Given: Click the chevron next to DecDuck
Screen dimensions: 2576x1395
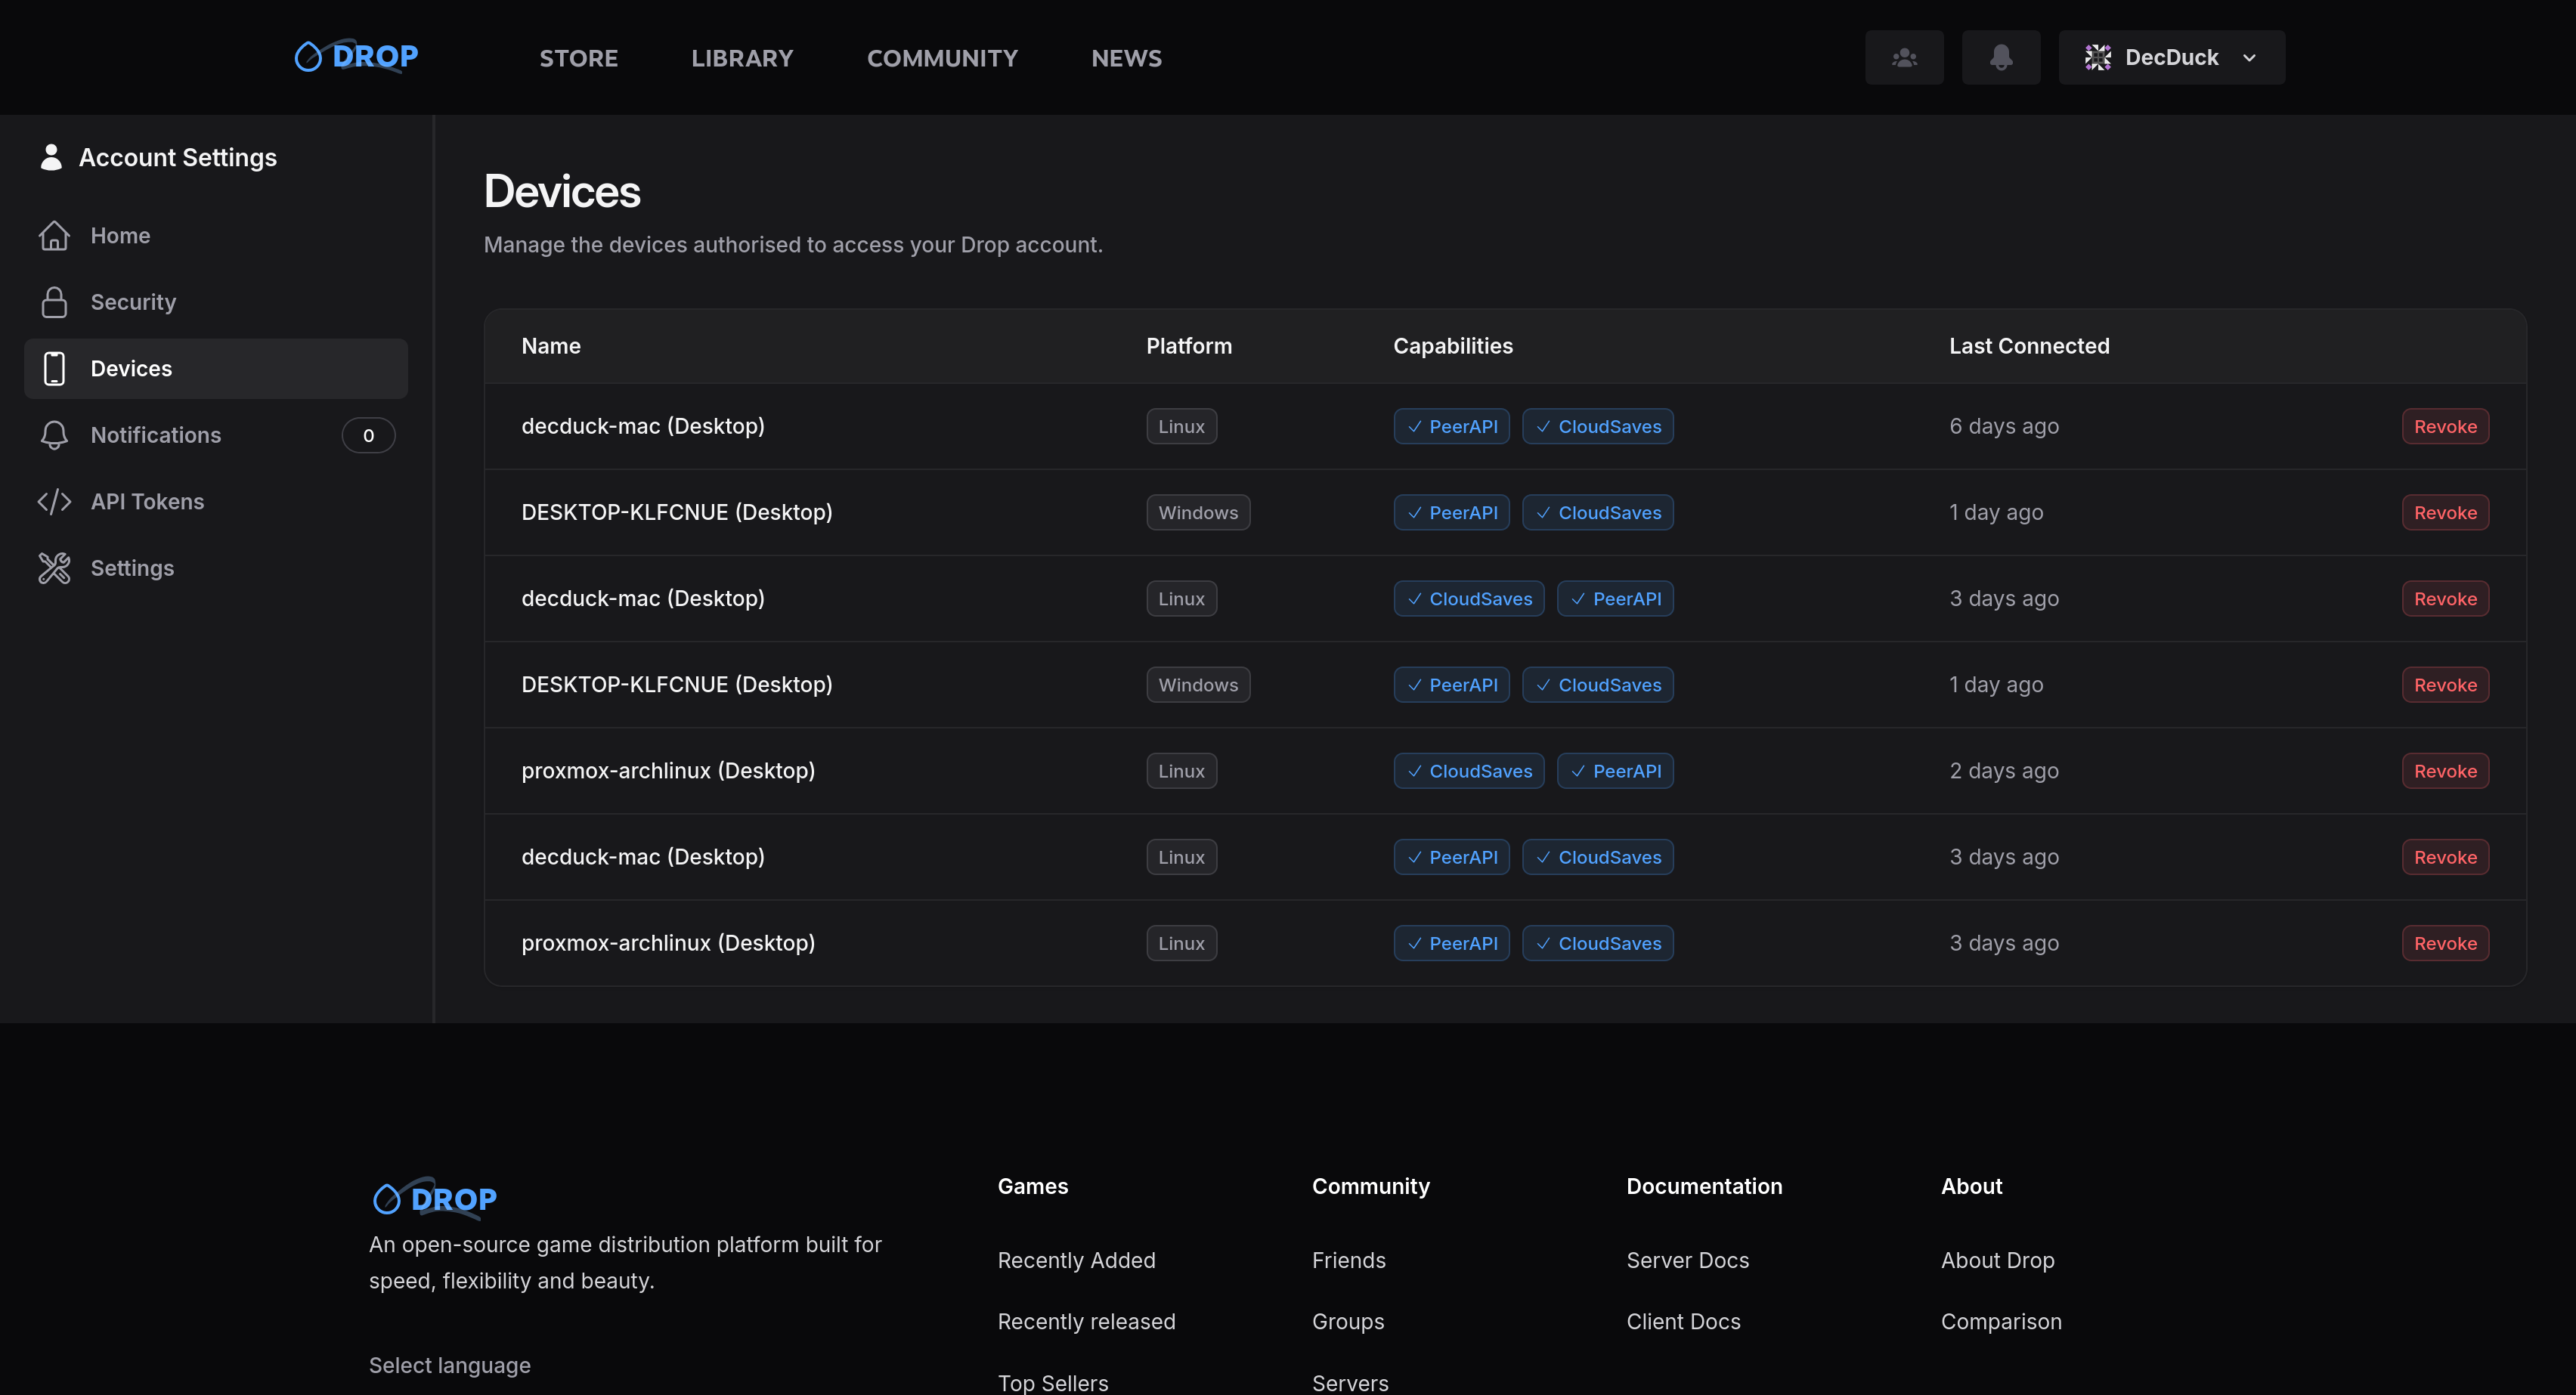Looking at the screenshot, I should (x=2249, y=58).
